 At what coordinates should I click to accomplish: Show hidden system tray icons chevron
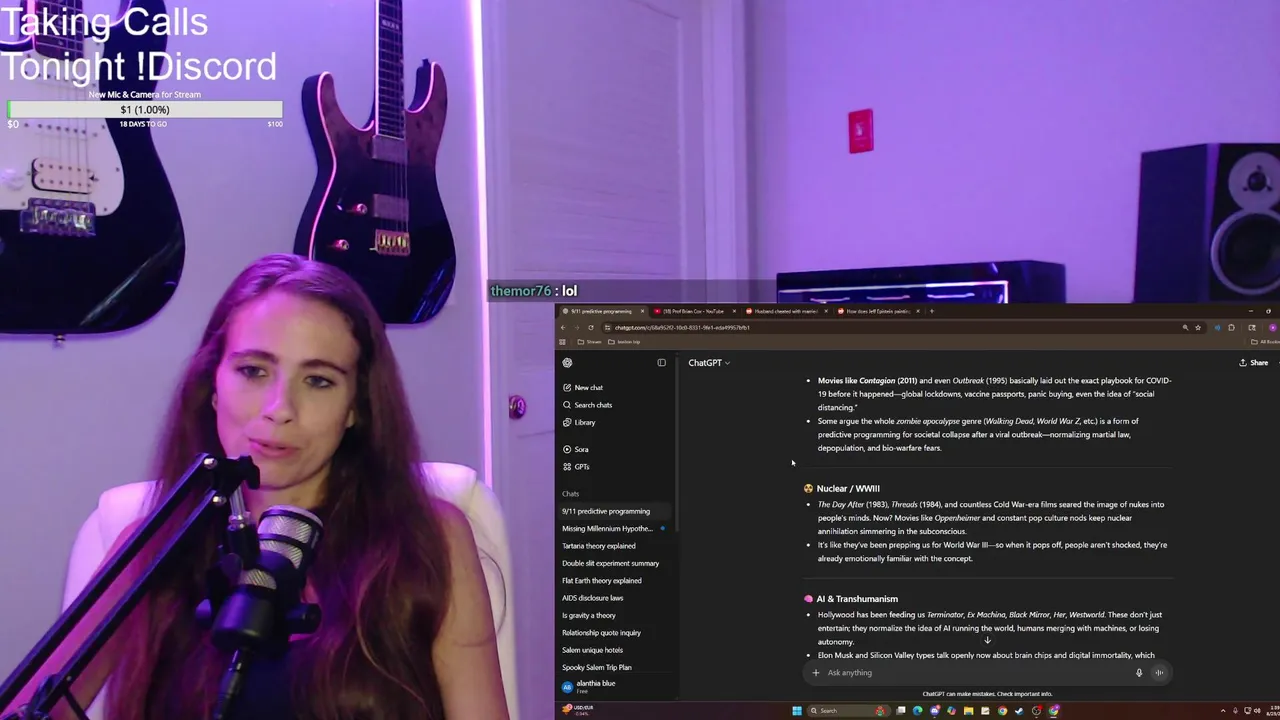pos(1223,711)
